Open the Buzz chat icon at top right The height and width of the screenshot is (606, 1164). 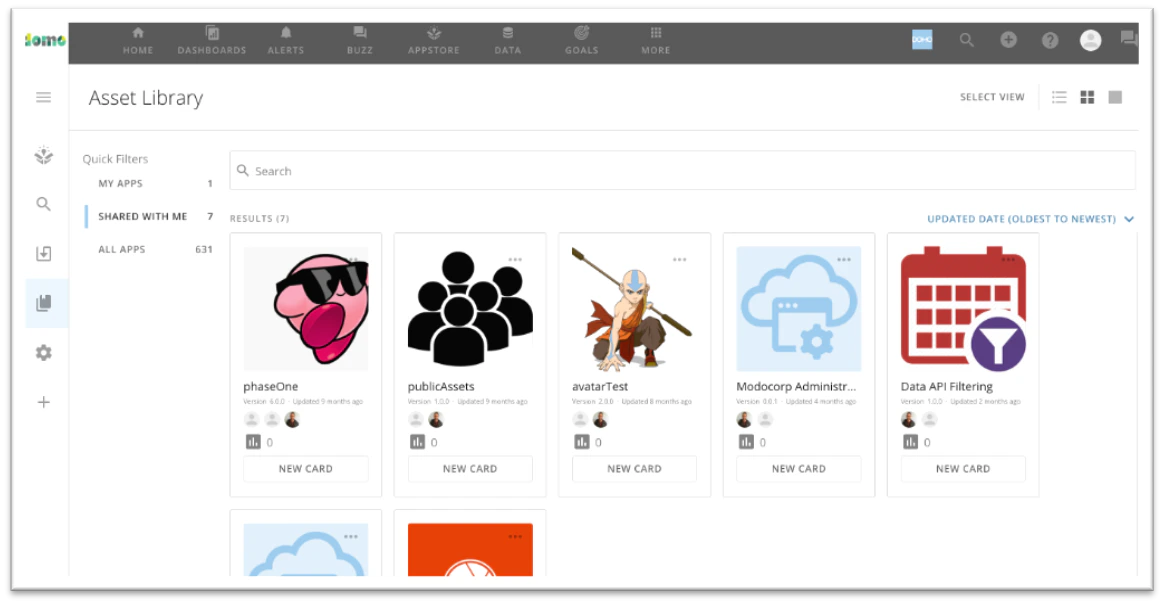point(1129,39)
